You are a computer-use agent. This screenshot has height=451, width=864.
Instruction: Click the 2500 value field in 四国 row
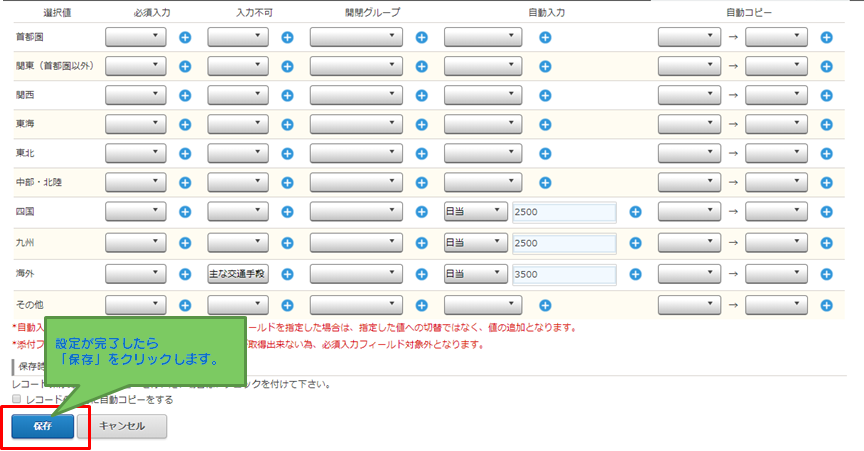(x=564, y=212)
